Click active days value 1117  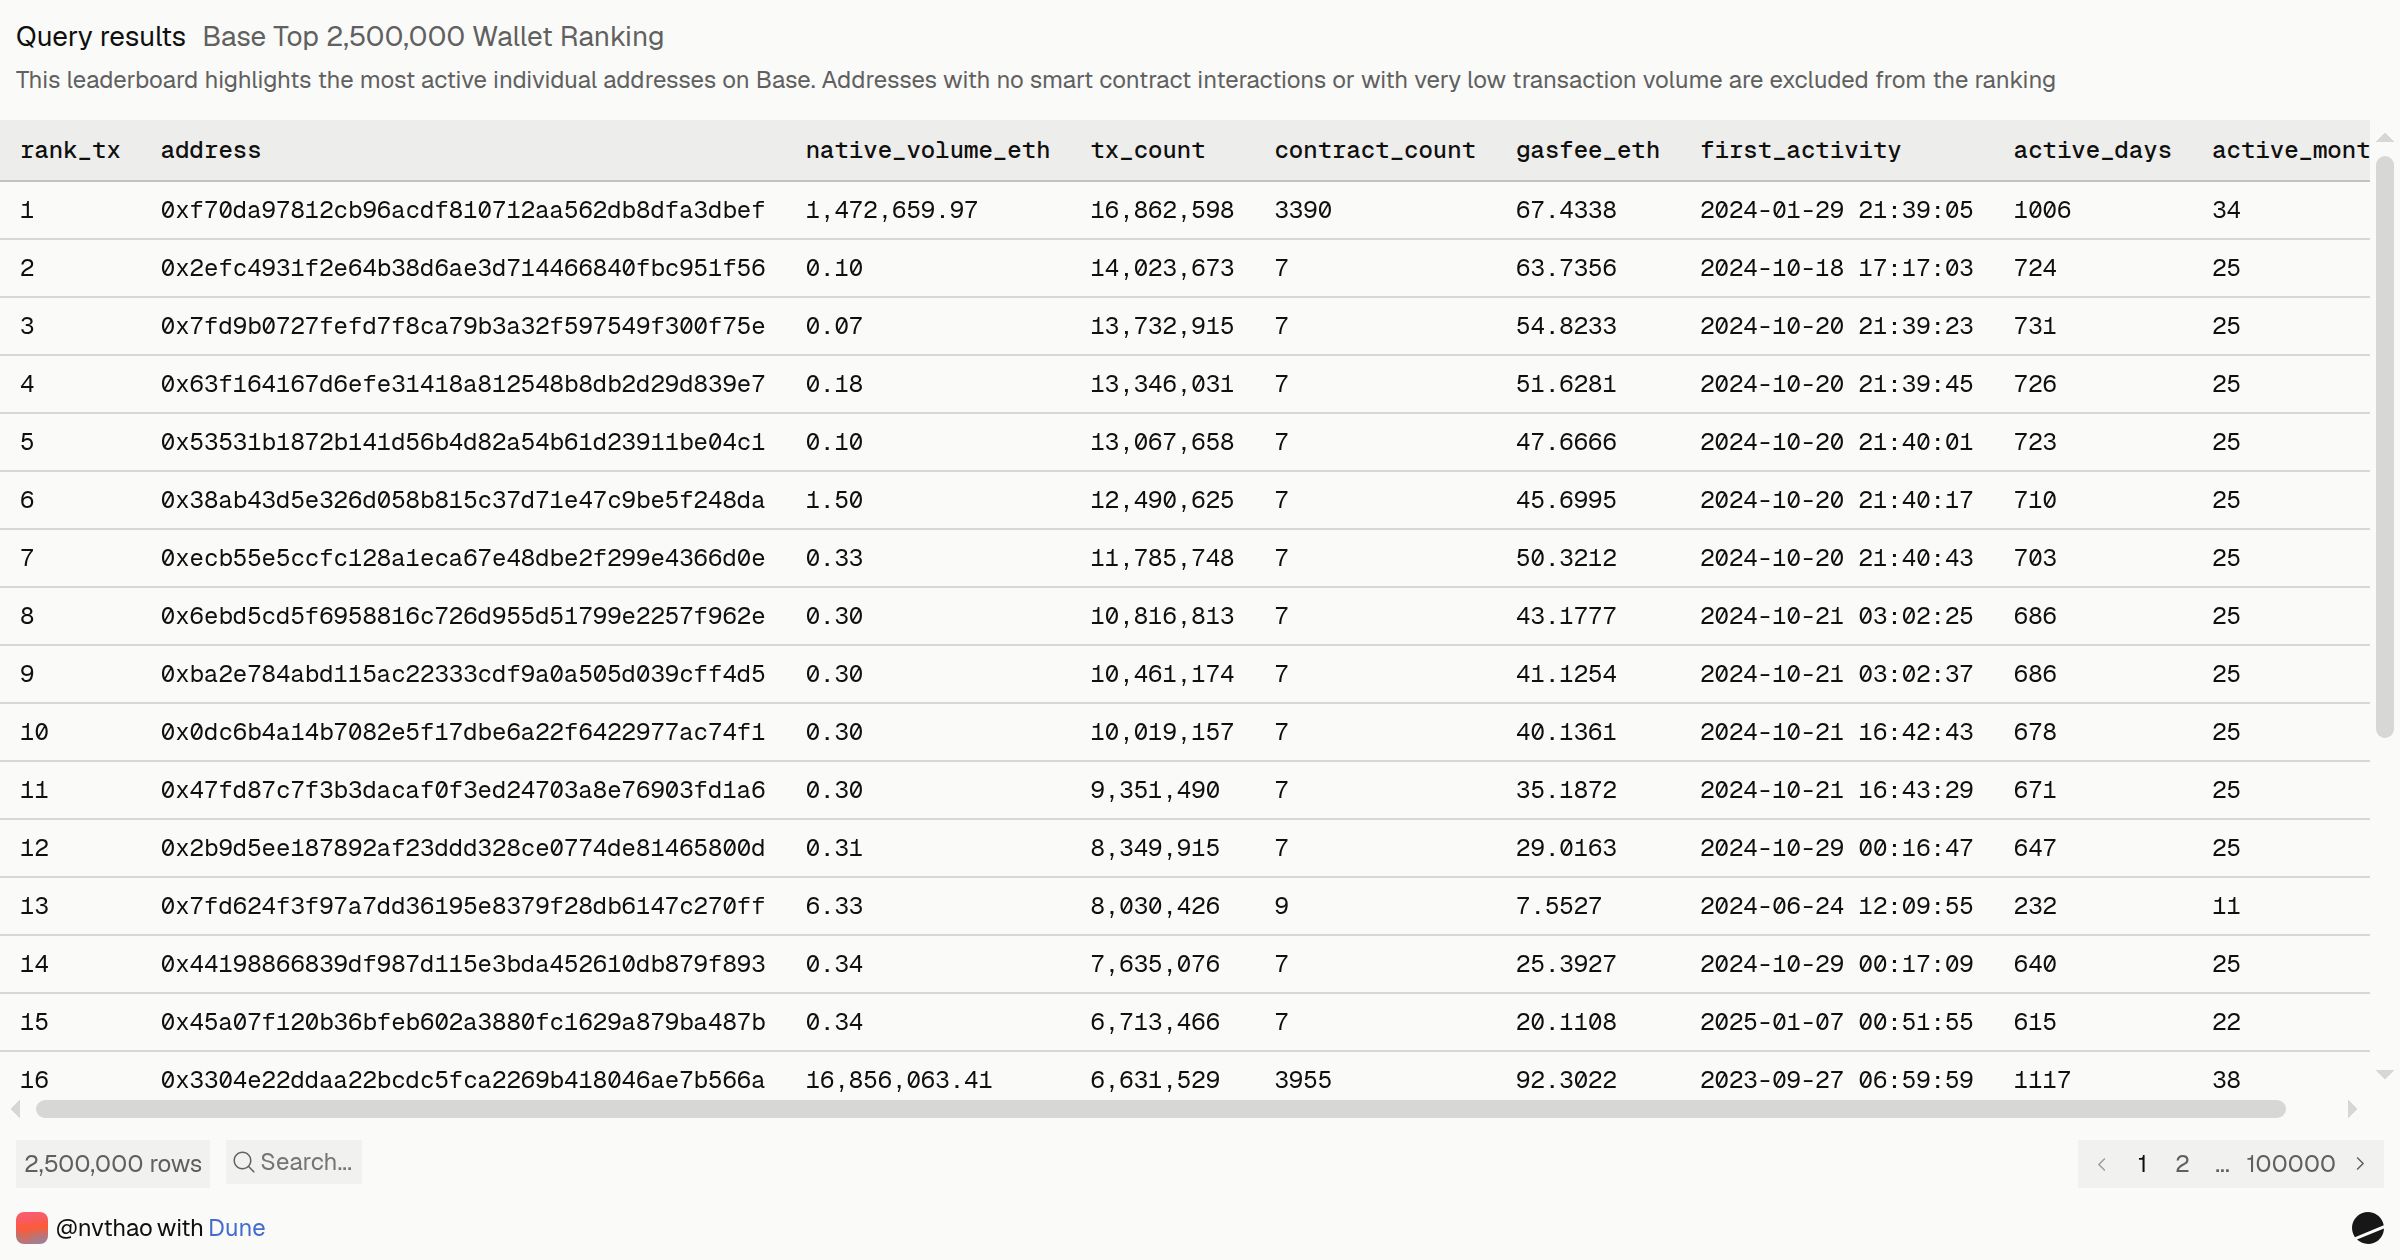(x=2042, y=1080)
